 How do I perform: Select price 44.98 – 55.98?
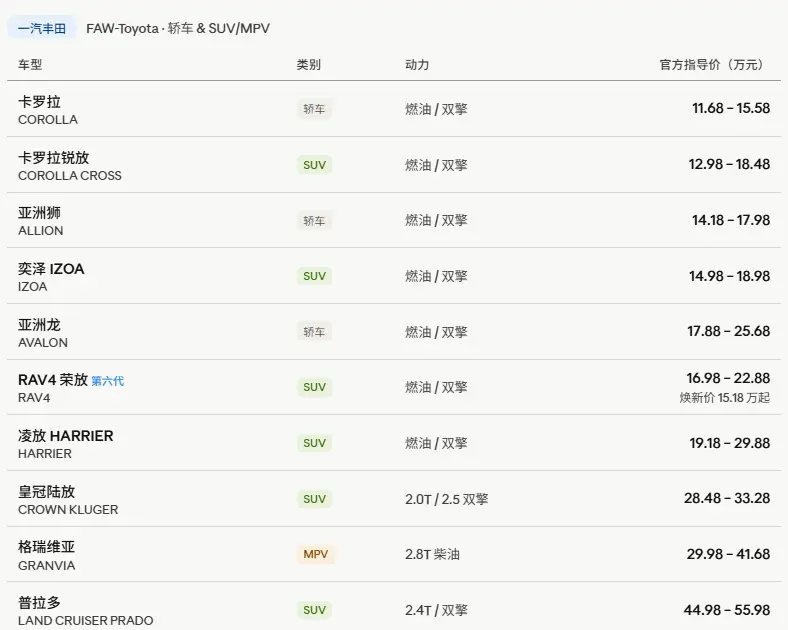[x=727, y=610]
